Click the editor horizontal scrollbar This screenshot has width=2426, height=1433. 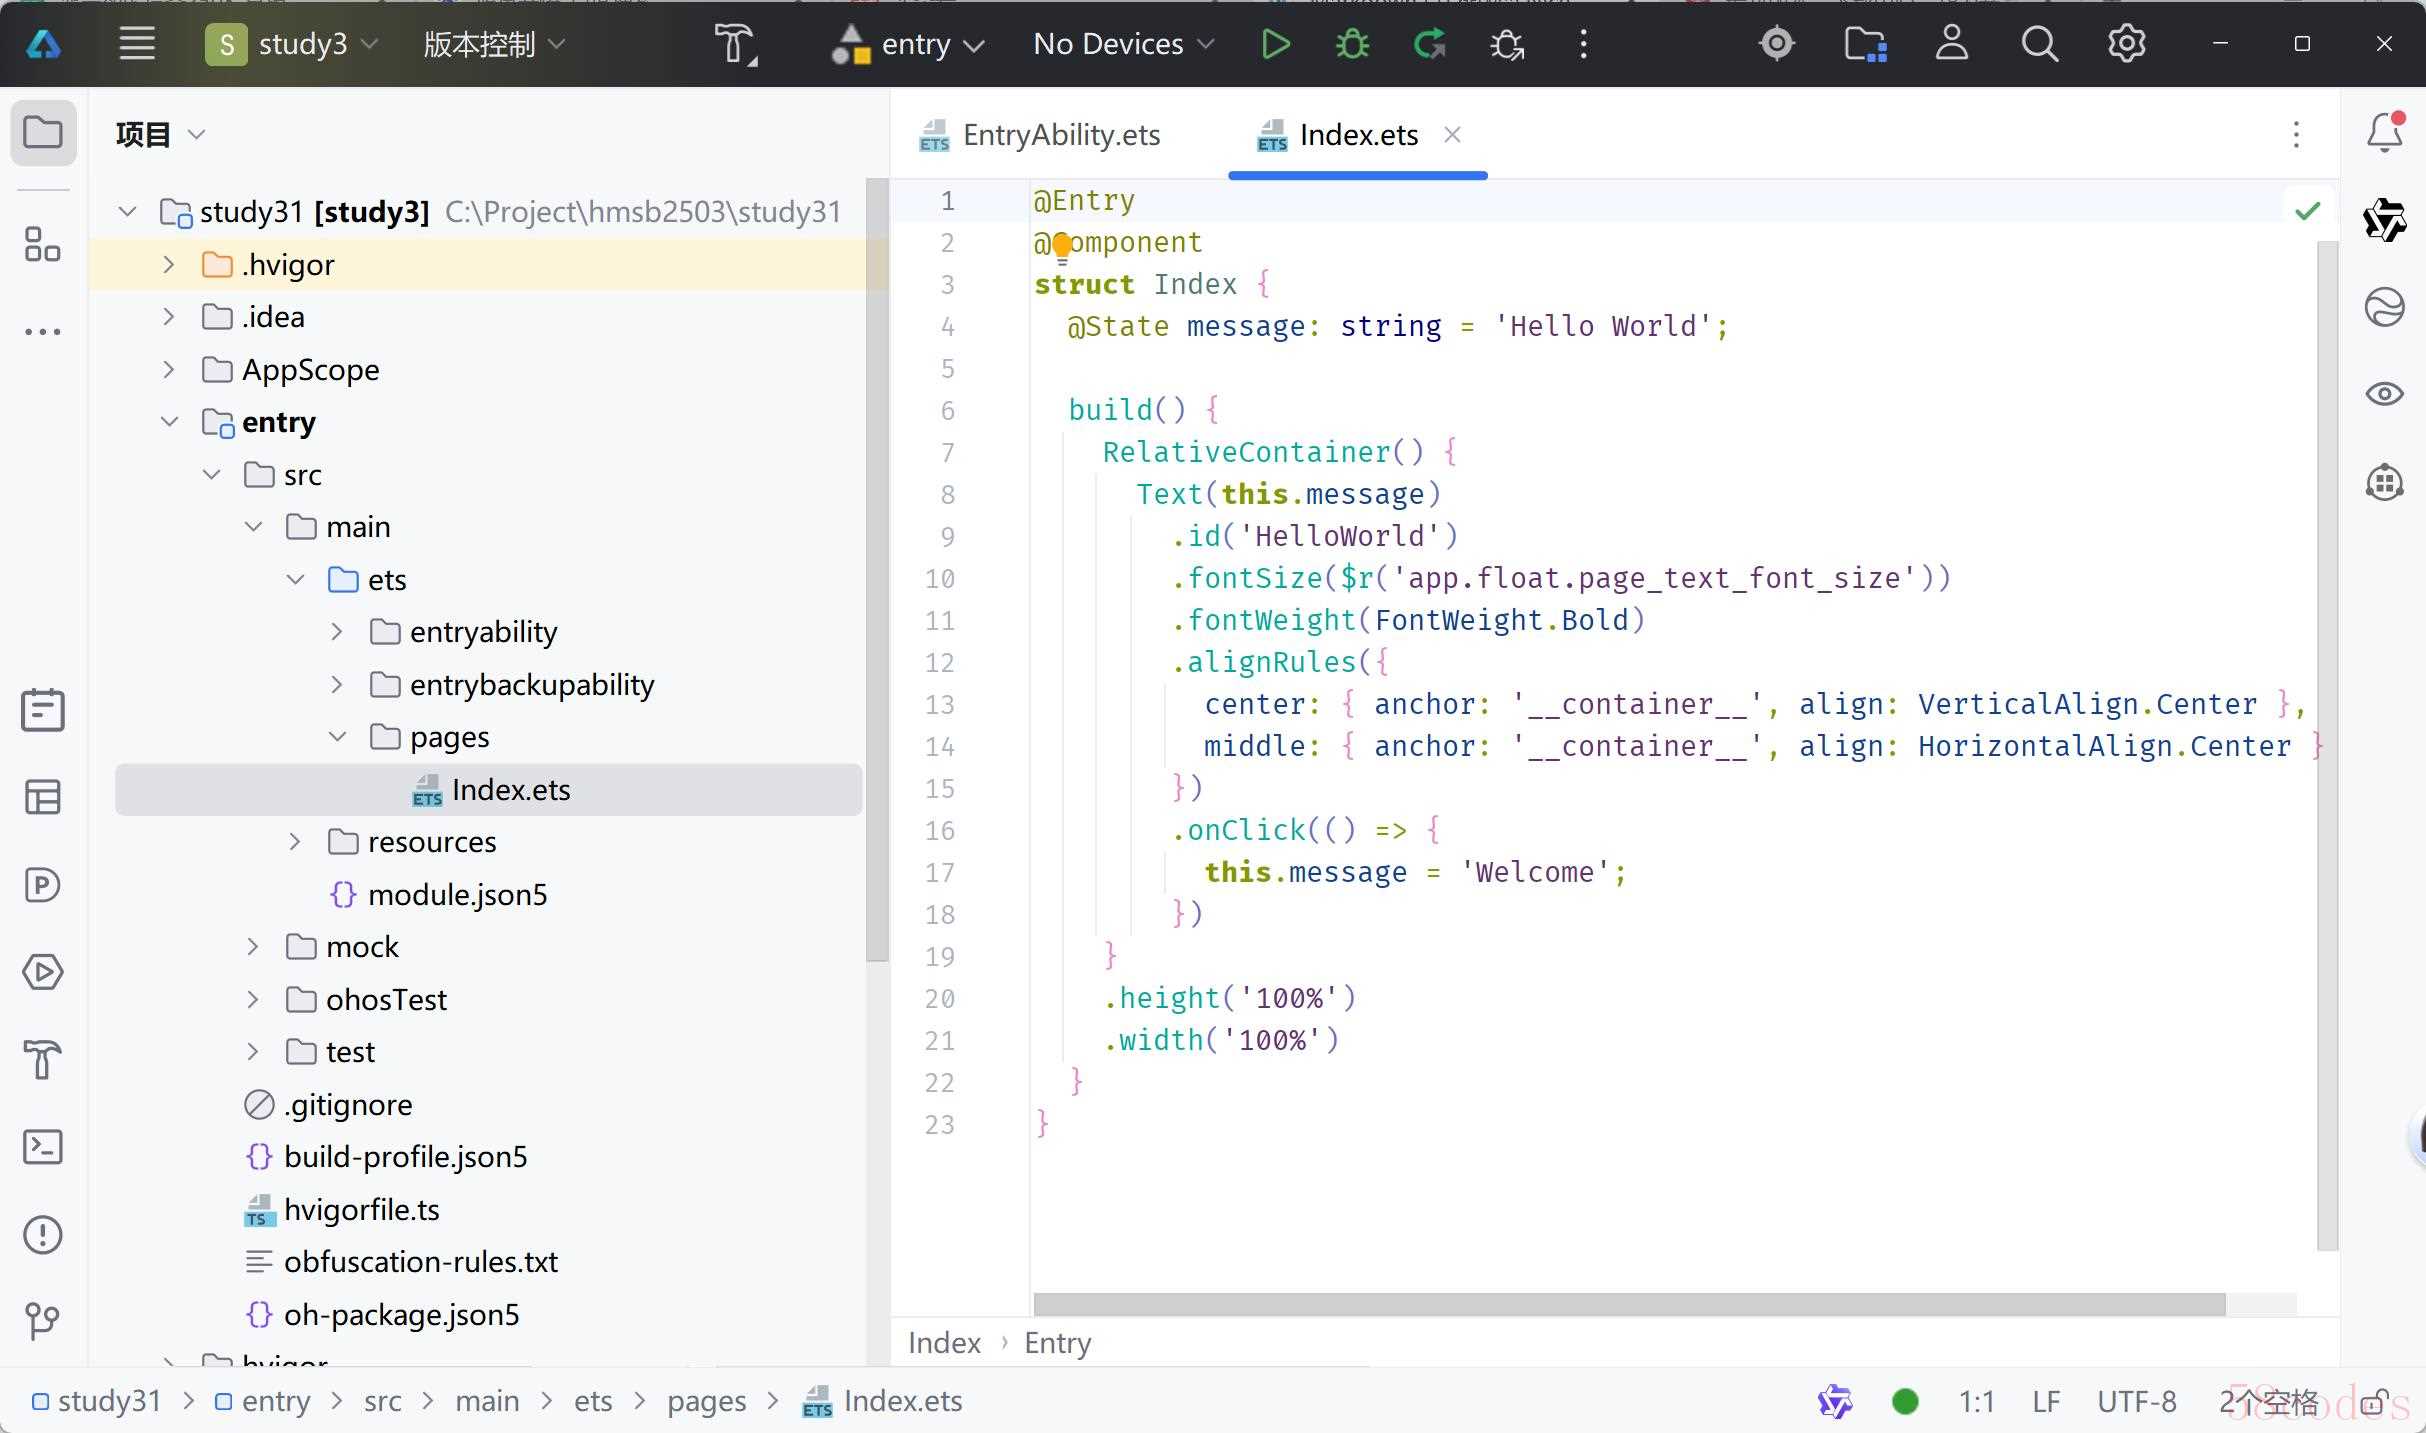(1628, 1305)
